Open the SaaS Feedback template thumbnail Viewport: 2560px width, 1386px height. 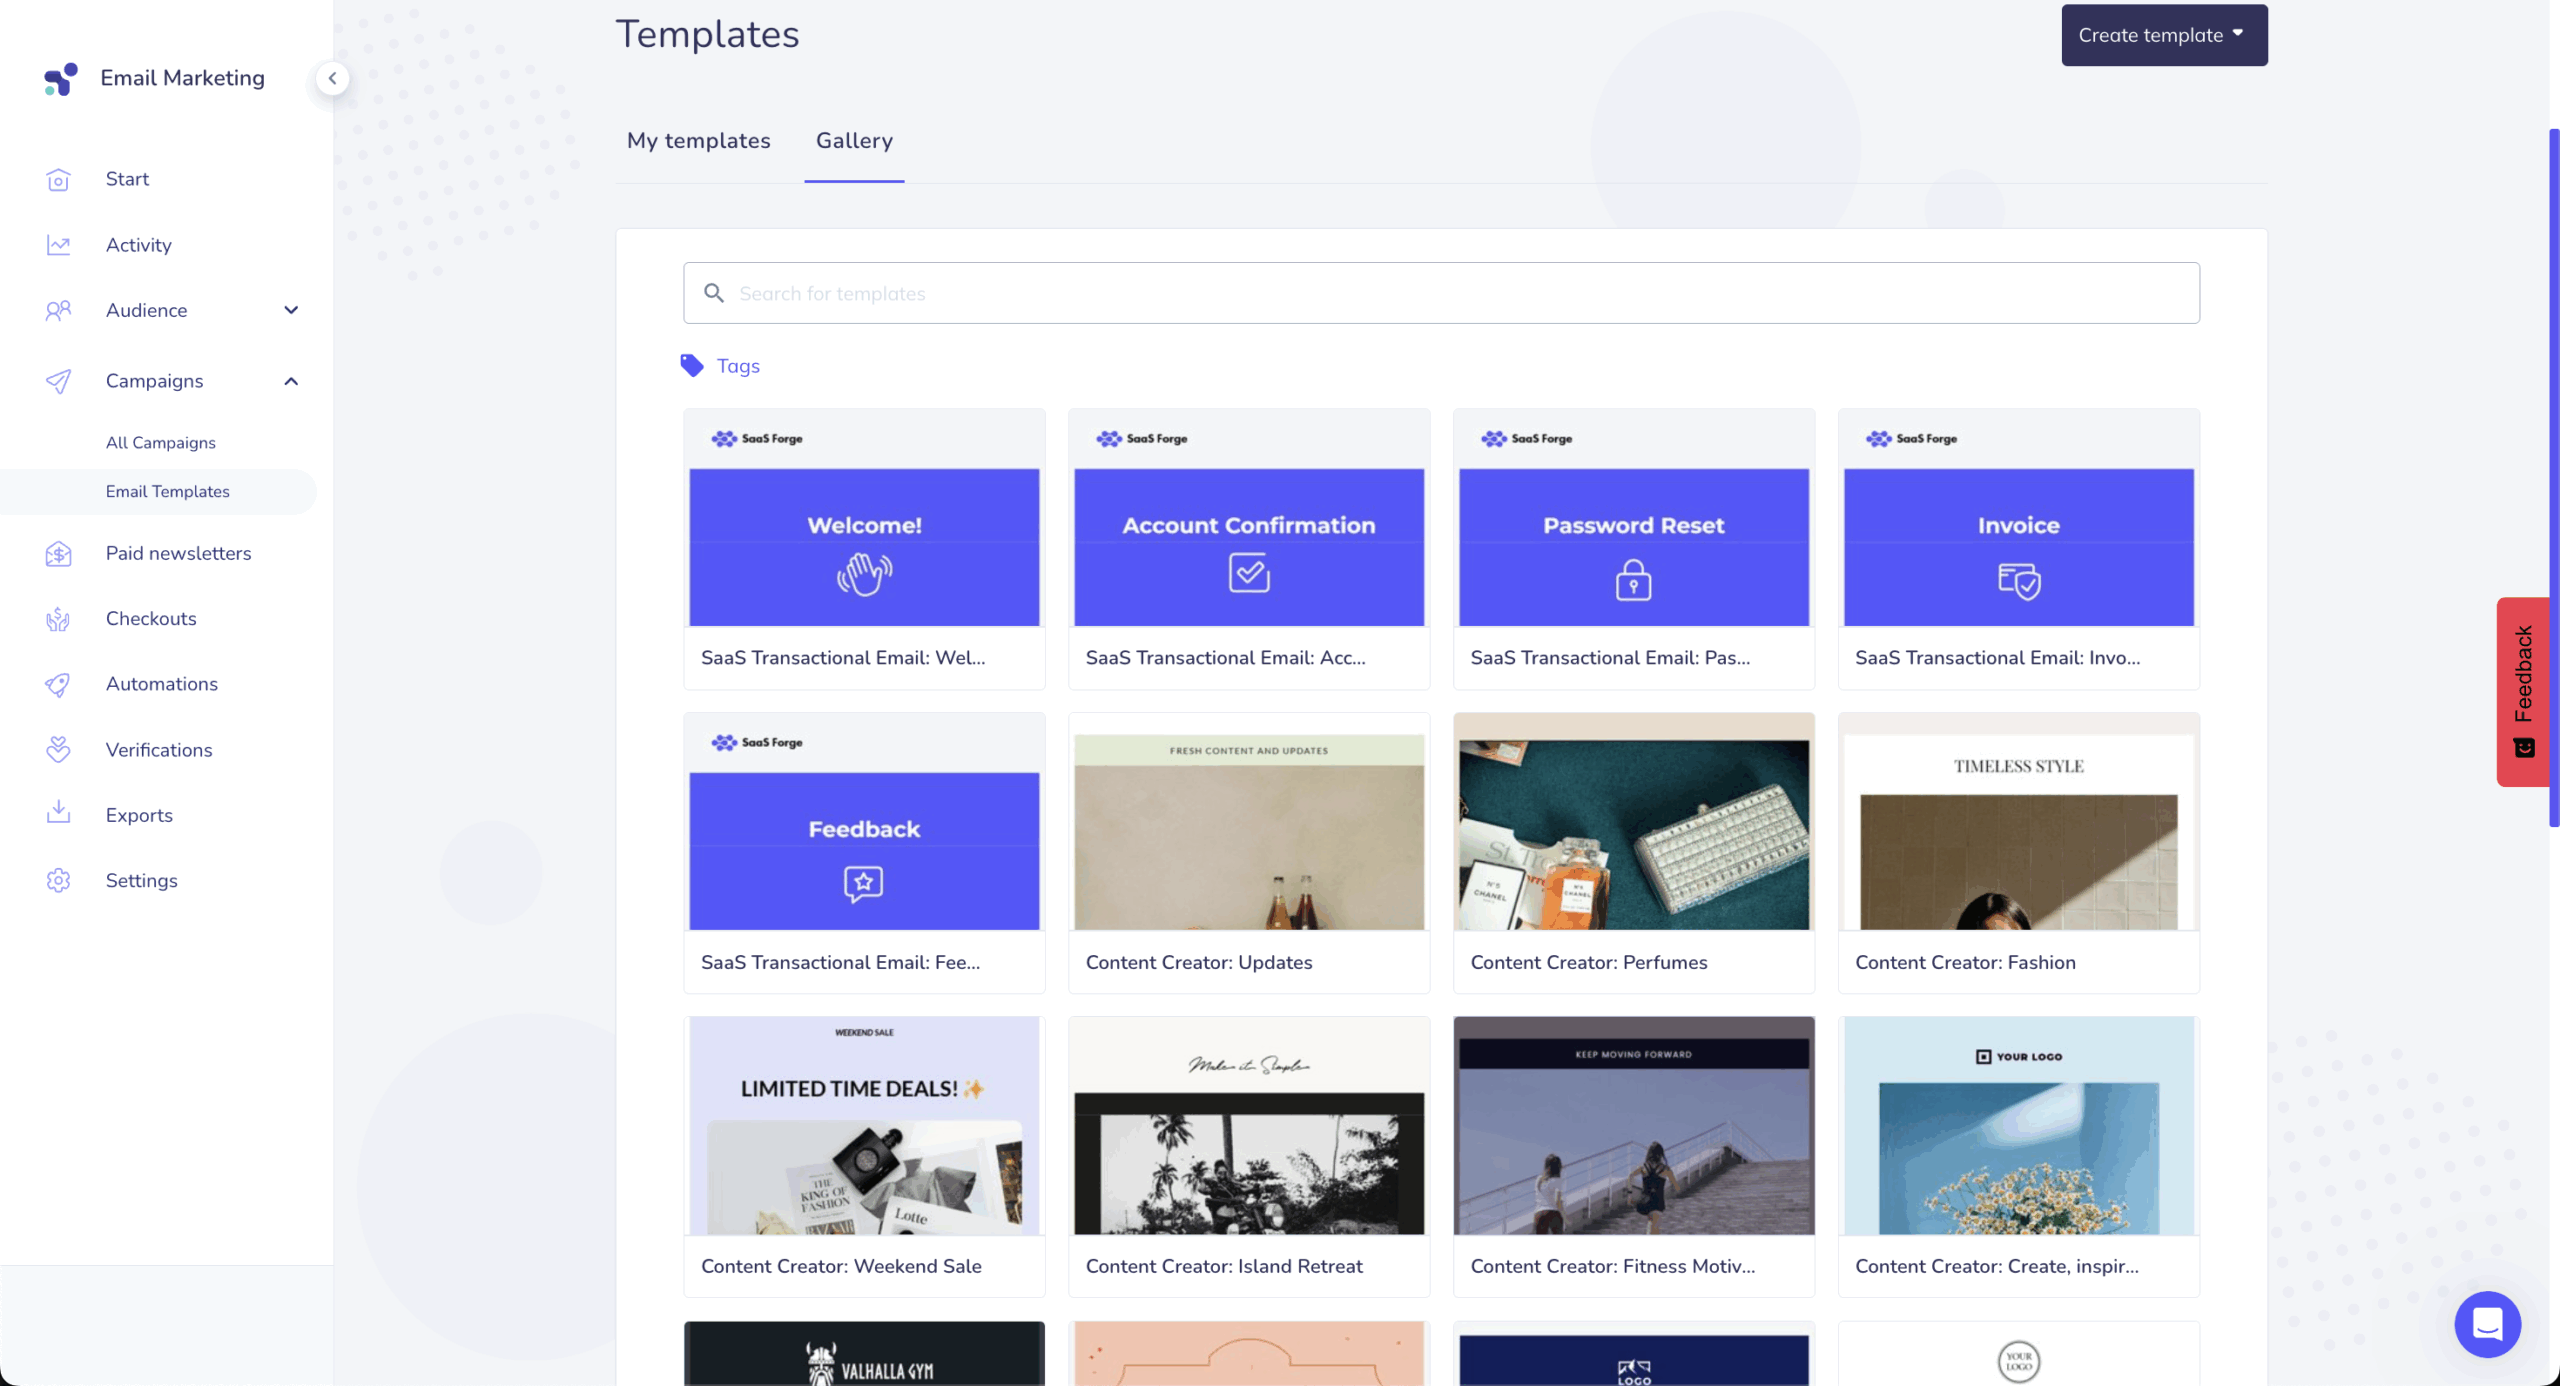[864, 822]
